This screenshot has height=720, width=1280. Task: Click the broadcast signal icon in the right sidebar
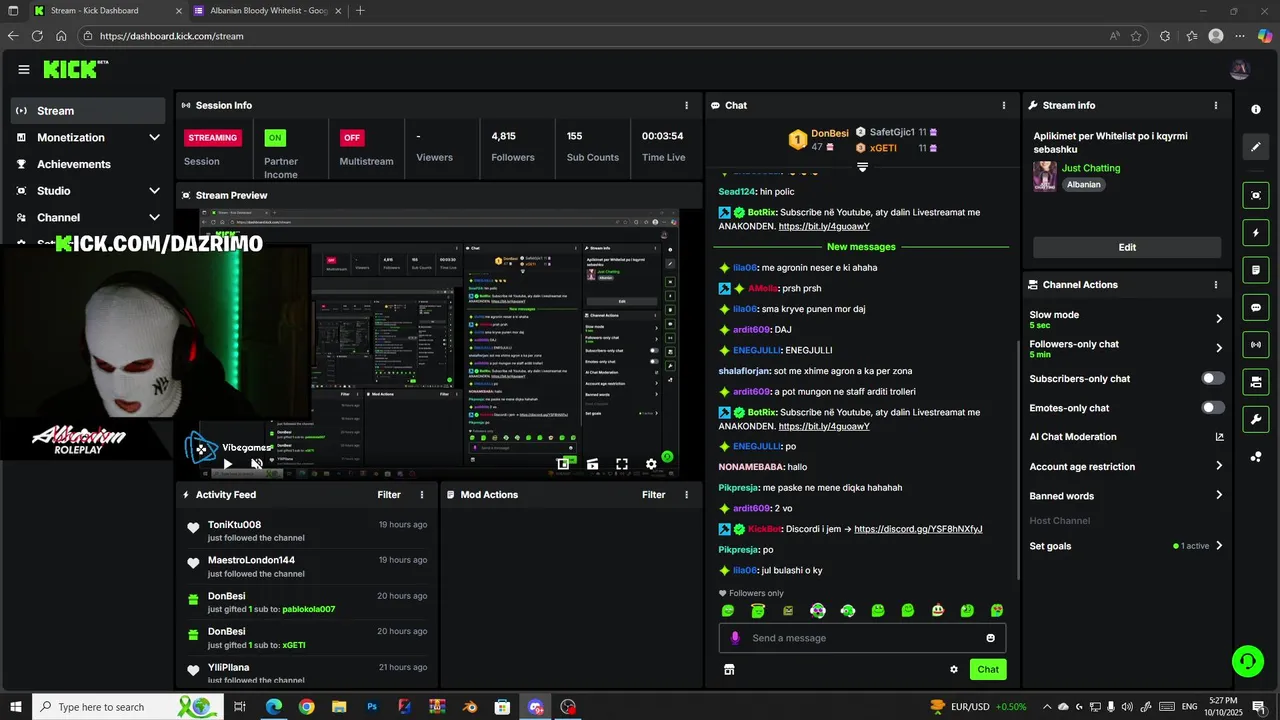1256,345
